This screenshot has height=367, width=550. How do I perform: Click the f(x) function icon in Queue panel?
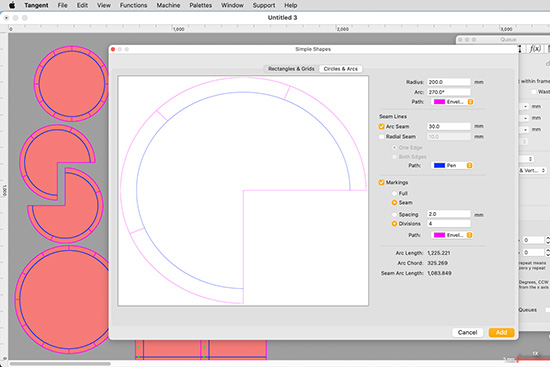(x=535, y=49)
